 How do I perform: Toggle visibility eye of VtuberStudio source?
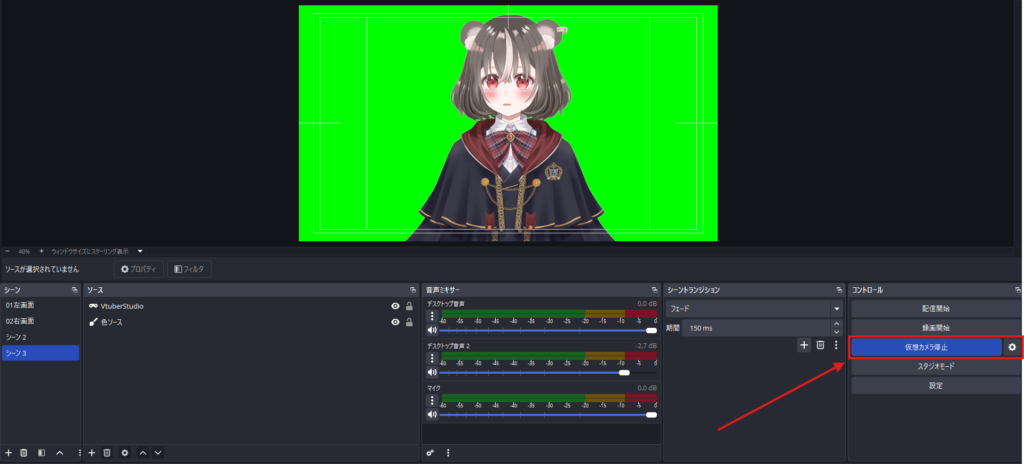coord(395,306)
